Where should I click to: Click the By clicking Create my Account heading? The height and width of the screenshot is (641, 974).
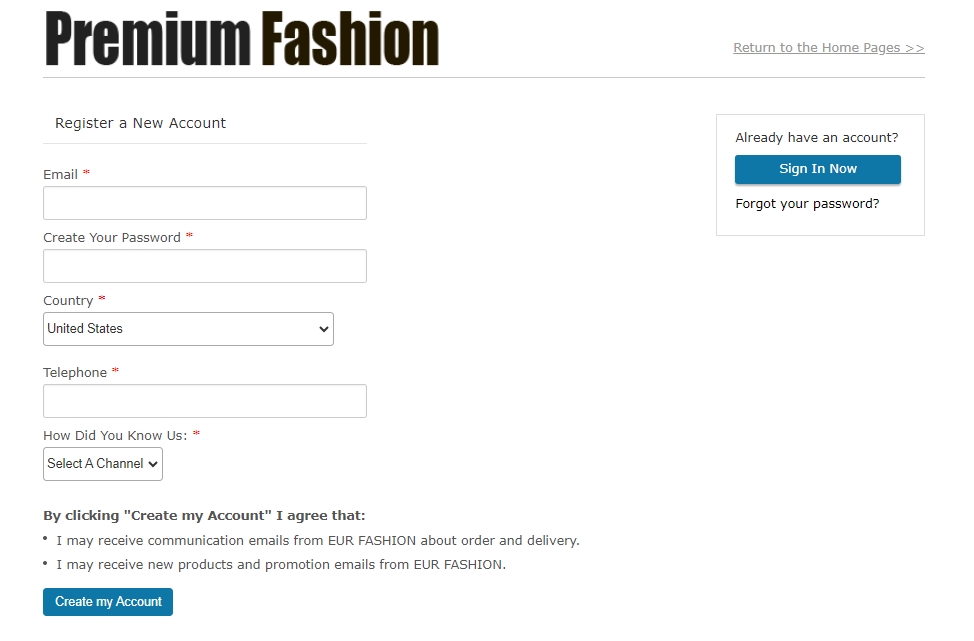tap(204, 516)
